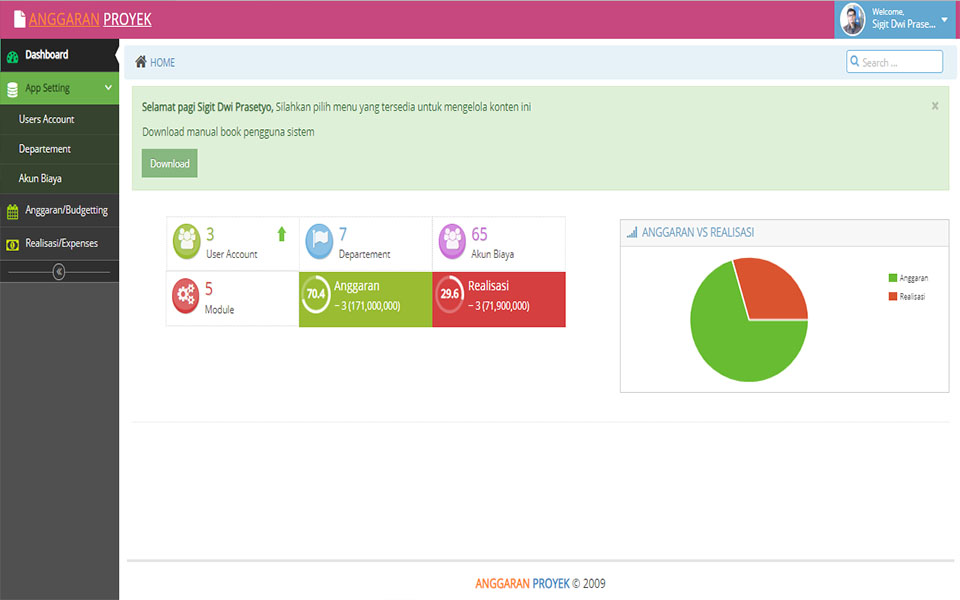This screenshot has width=960, height=600.
Task: Click the ANGGARAN PROYEK header title link
Action: (x=90, y=19)
